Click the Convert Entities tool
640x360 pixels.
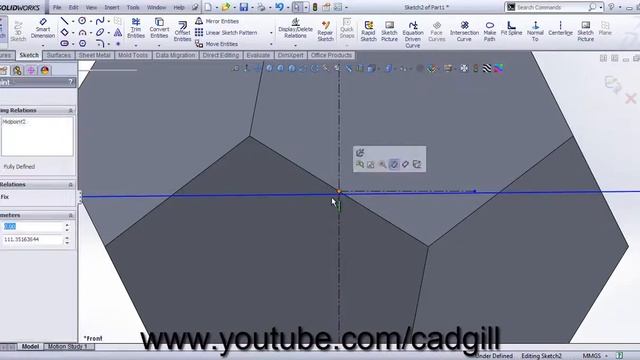click(x=159, y=28)
